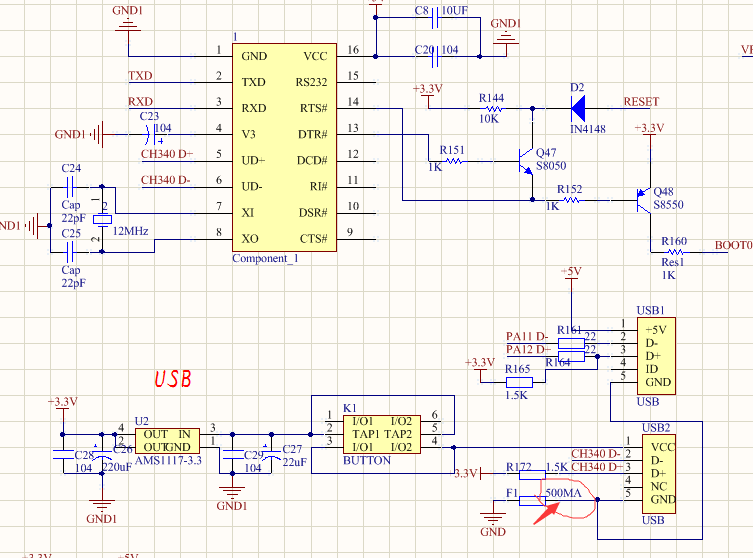Select the U2 AMS1117-3.3 regulator body
The height and width of the screenshot is (558, 753).
(x=167, y=441)
